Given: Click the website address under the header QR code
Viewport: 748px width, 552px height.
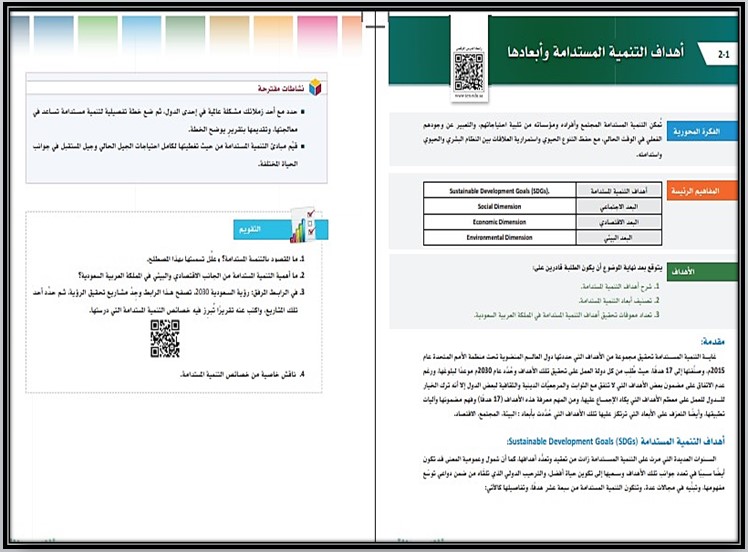Looking at the screenshot, I should pos(468,95).
